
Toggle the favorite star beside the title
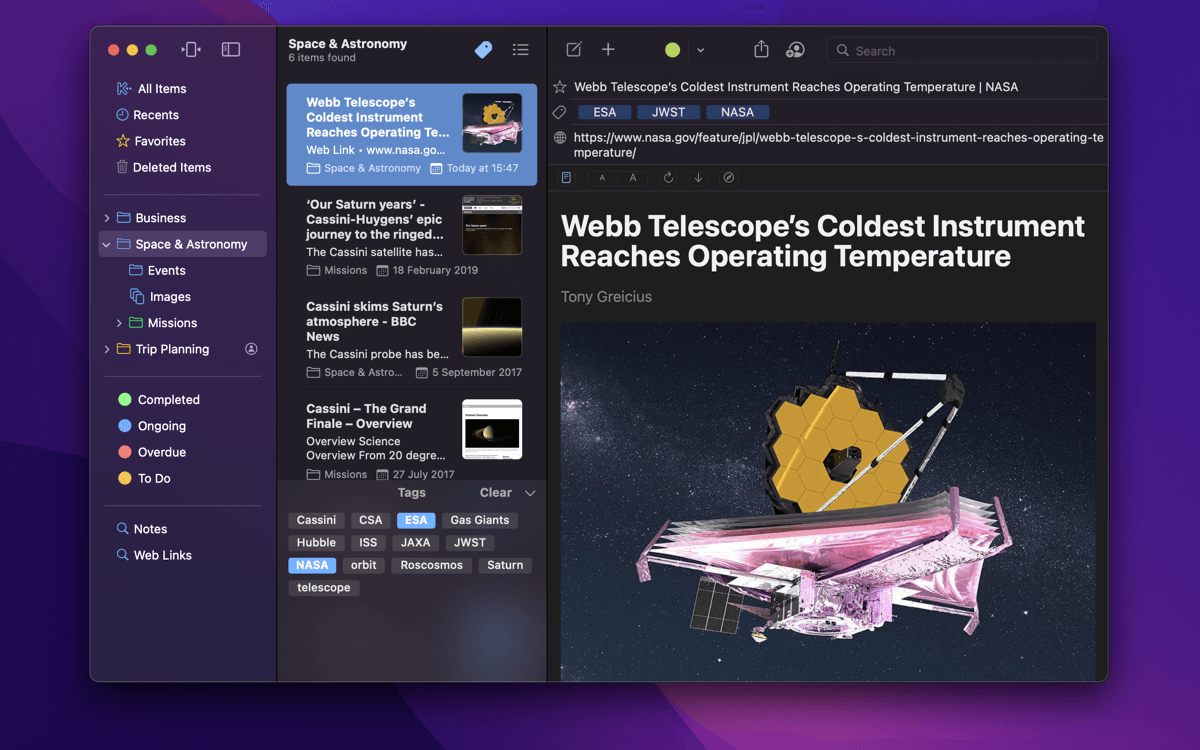click(560, 87)
